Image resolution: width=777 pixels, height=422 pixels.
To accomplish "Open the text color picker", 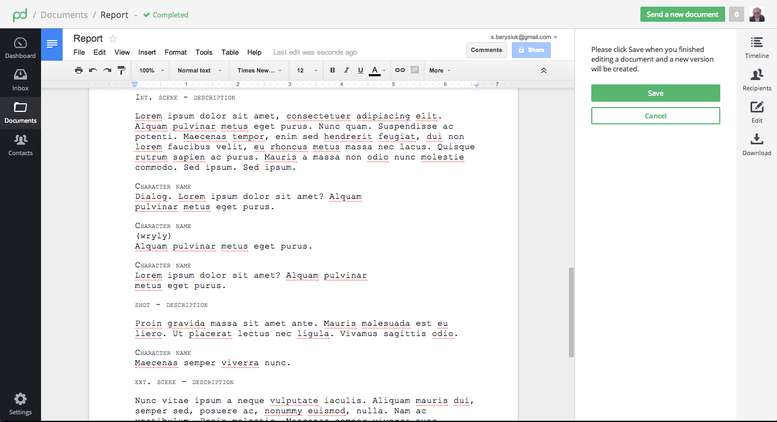I will tap(377, 71).
